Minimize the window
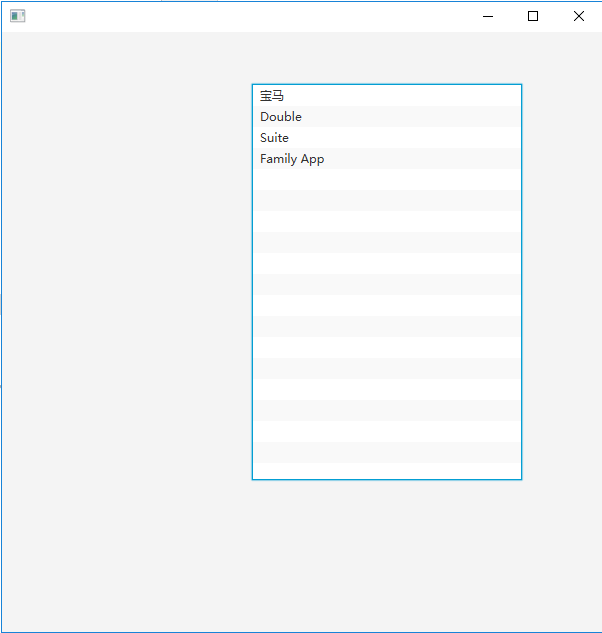Screen dimensions: 602x633 (488, 17)
